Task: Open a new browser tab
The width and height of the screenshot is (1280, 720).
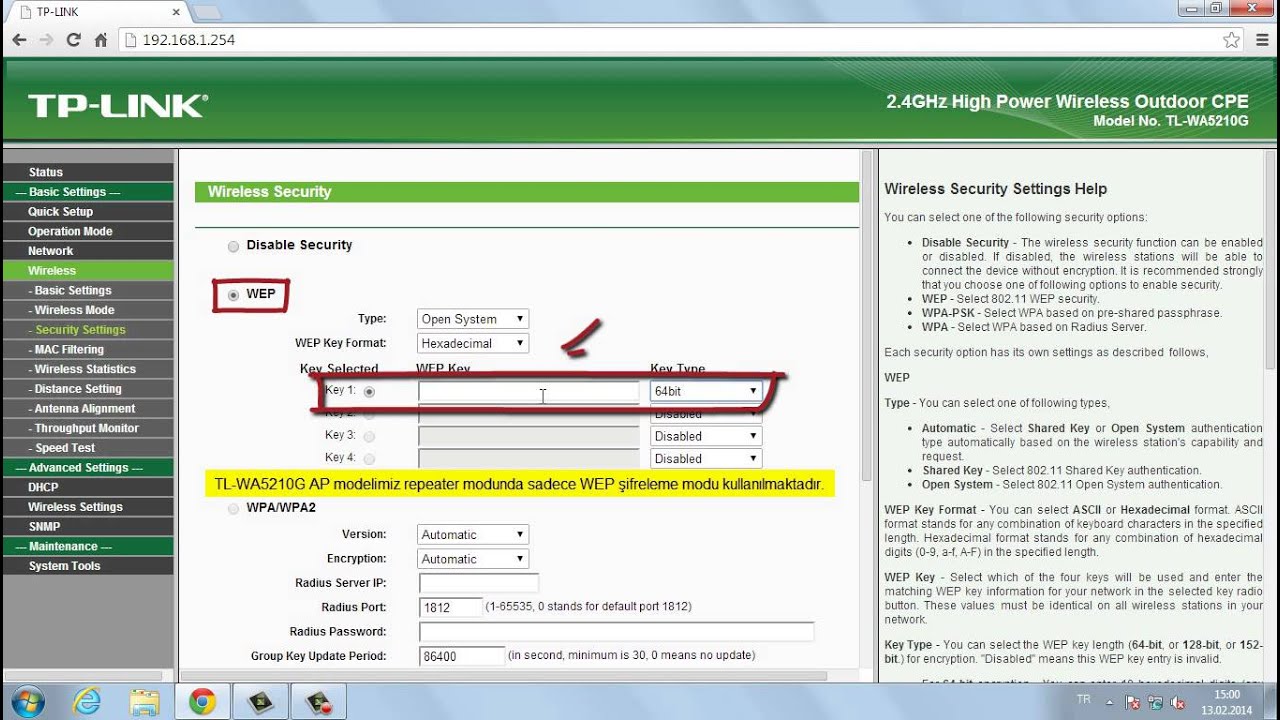Action: pos(206,12)
